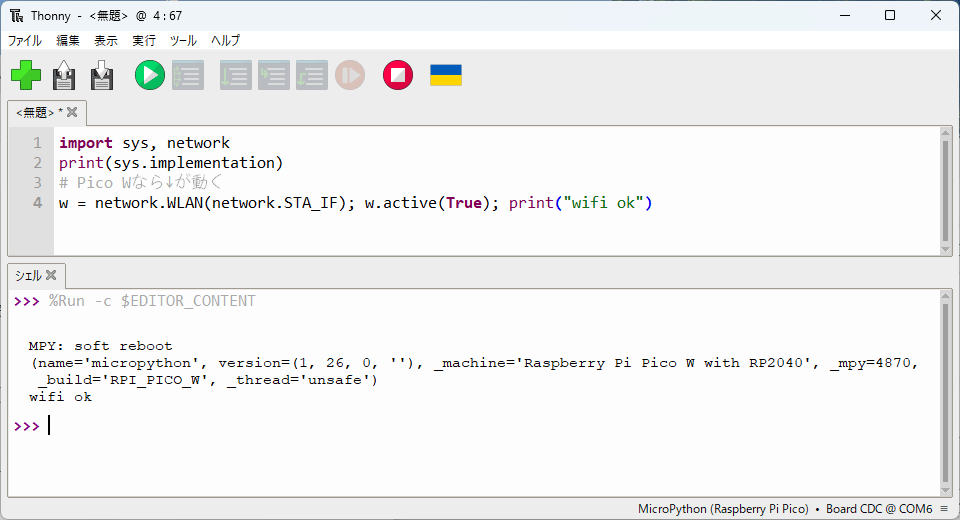960x520 pixels.
Task: Click the editor scrollbar down arrow
Action: pos(945,249)
